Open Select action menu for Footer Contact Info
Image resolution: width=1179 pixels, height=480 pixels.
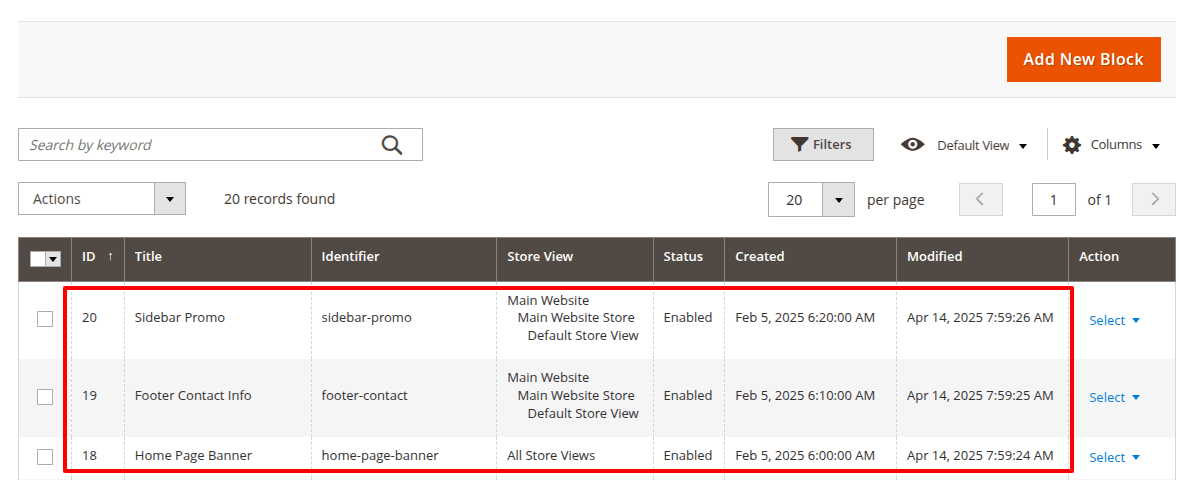[x=1114, y=397]
